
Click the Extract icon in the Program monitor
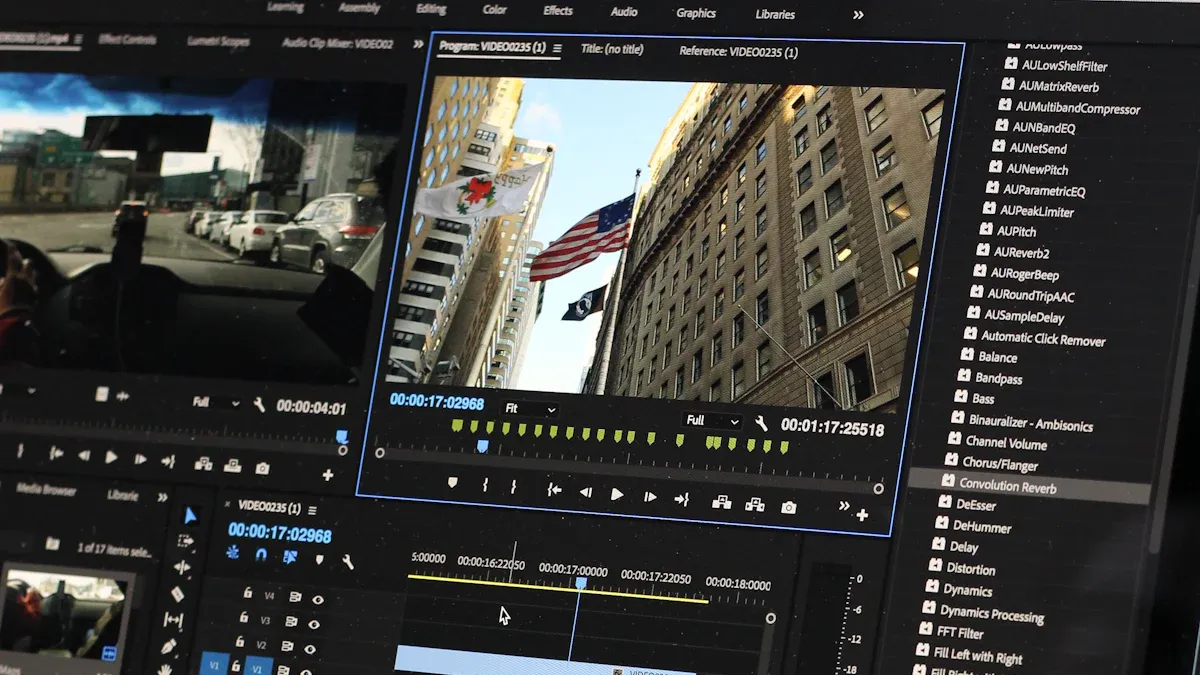(x=756, y=502)
